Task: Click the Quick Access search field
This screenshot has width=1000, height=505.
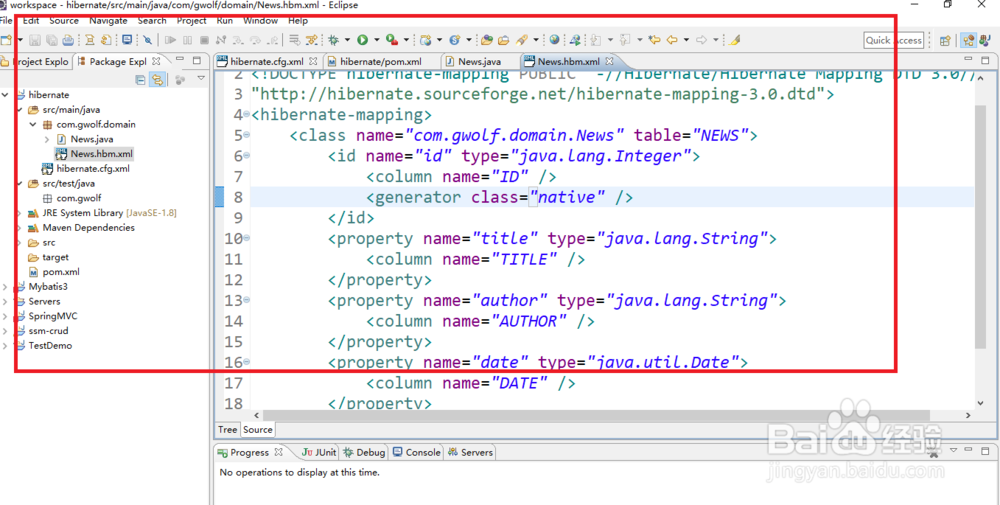Action: pyautogui.click(x=893, y=40)
